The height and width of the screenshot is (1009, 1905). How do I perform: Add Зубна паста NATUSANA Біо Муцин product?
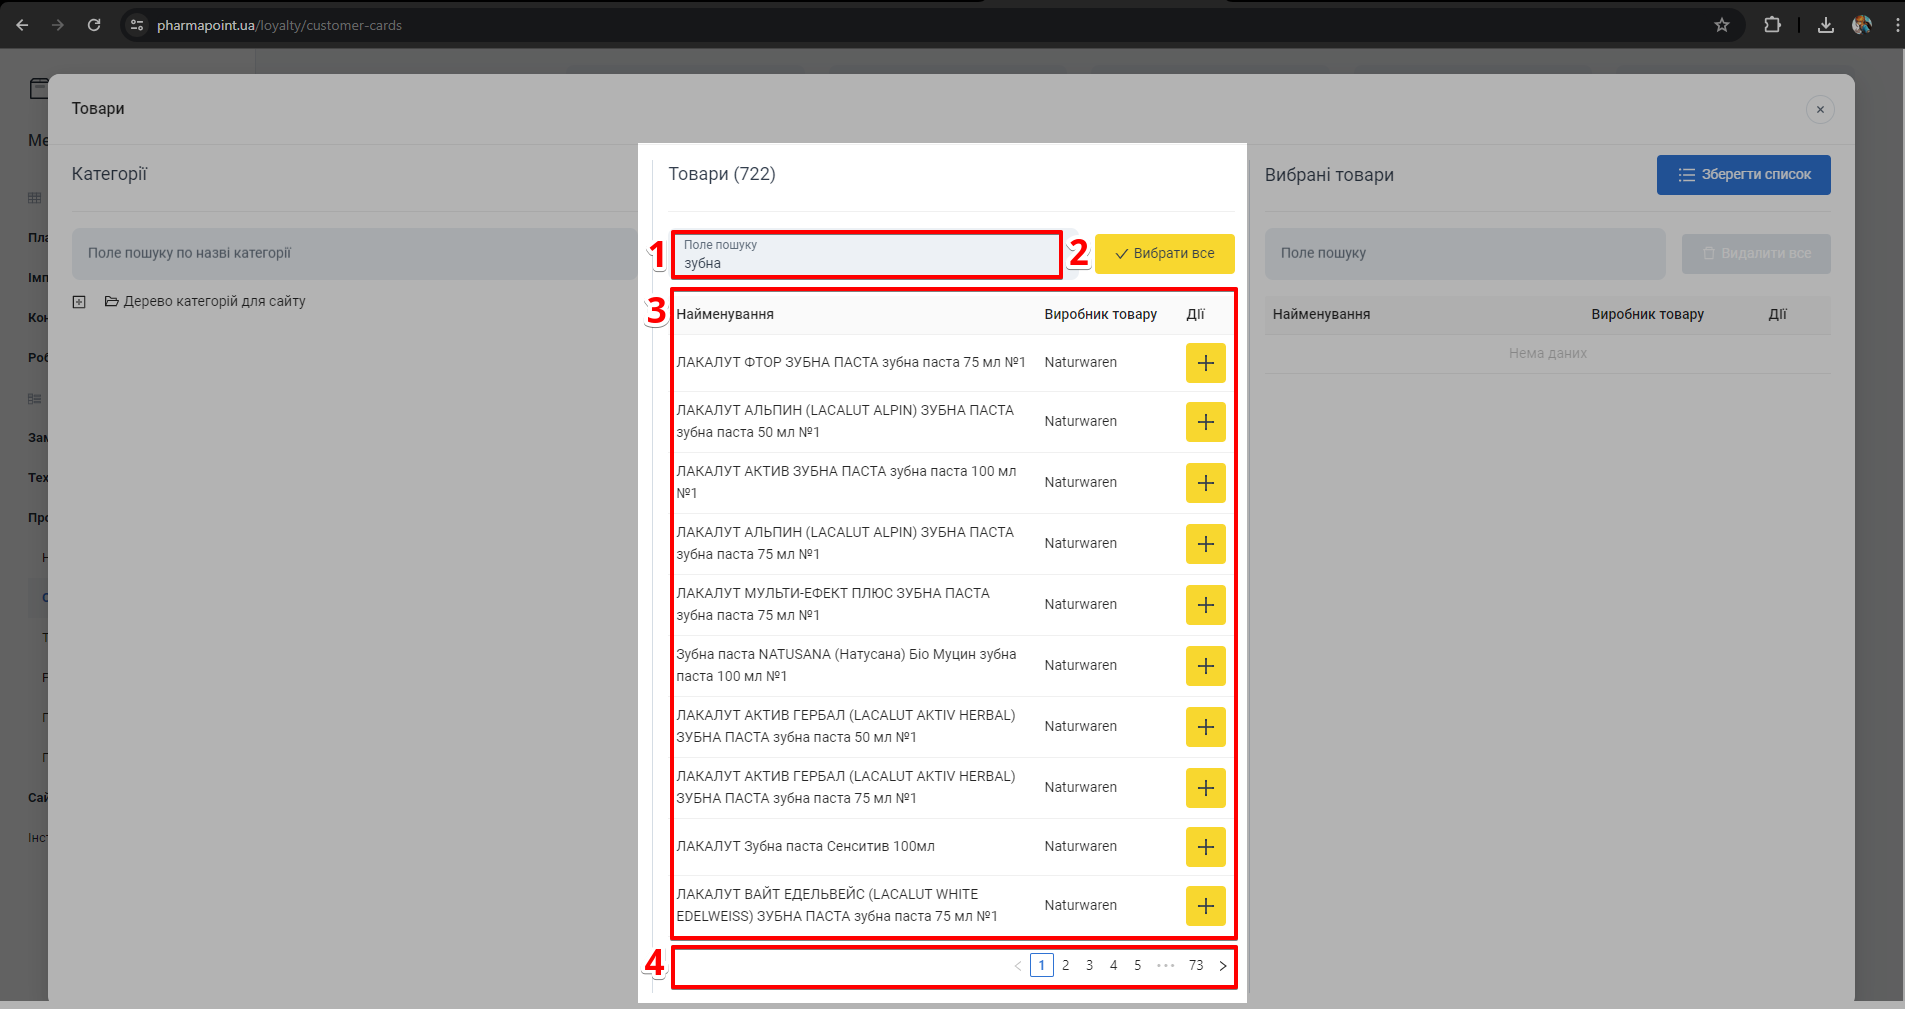pyautogui.click(x=1205, y=666)
